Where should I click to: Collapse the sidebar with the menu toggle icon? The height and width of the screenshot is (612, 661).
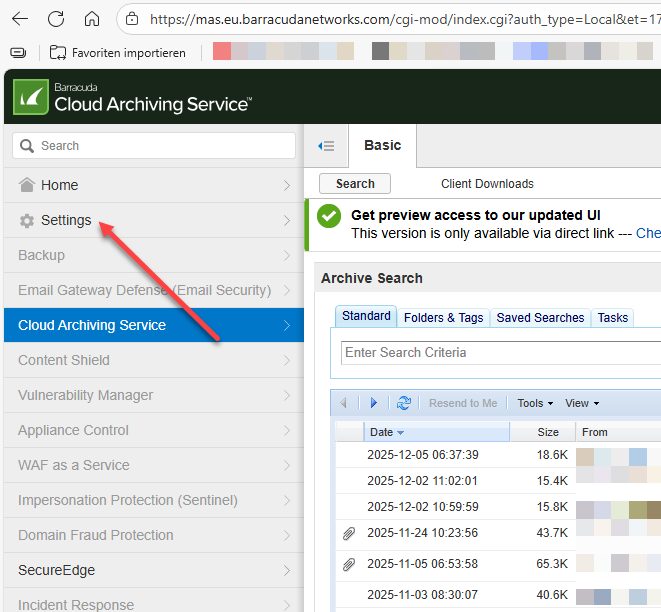coord(326,146)
